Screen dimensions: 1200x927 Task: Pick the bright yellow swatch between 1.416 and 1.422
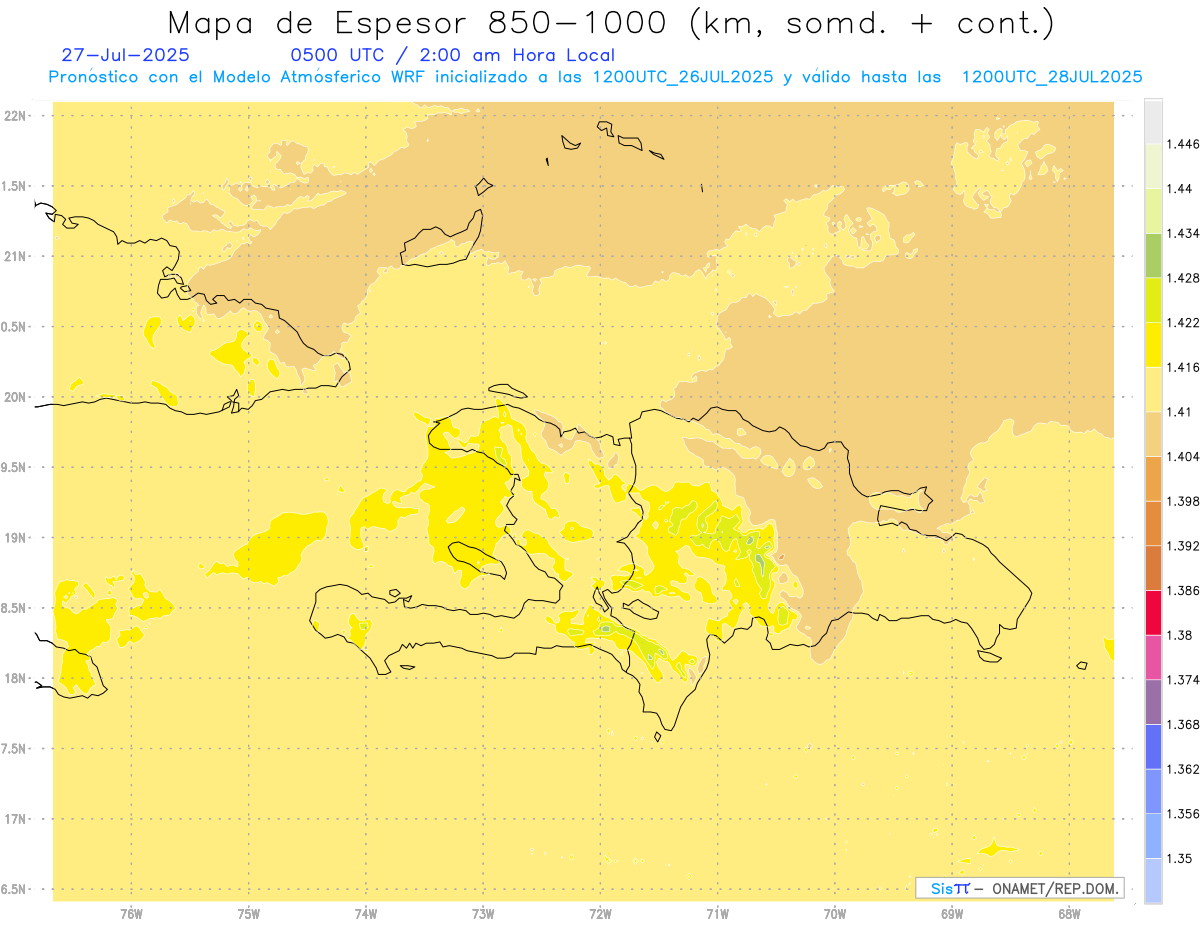tap(1153, 344)
